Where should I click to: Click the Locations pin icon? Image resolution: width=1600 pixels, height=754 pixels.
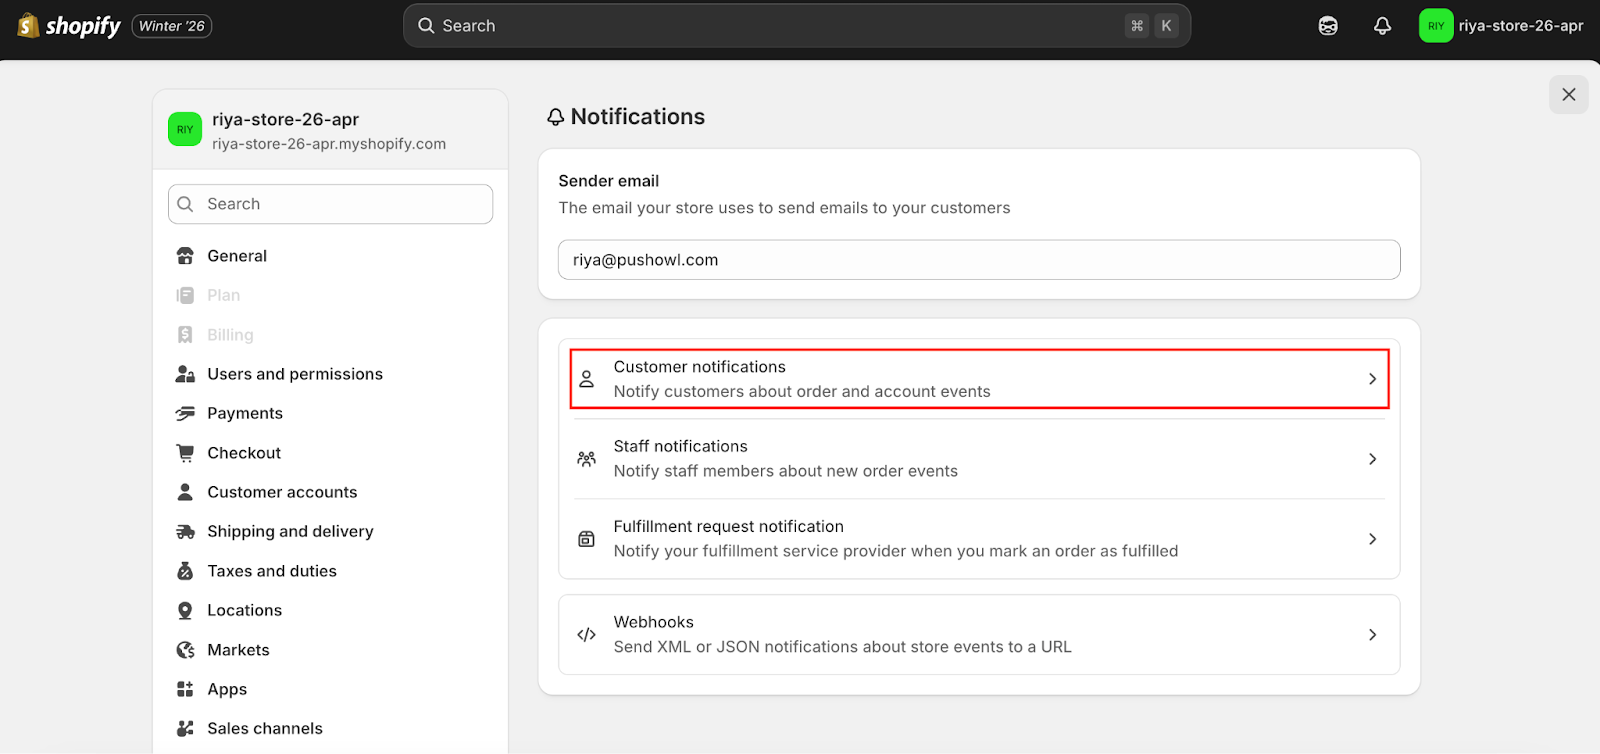coord(185,610)
